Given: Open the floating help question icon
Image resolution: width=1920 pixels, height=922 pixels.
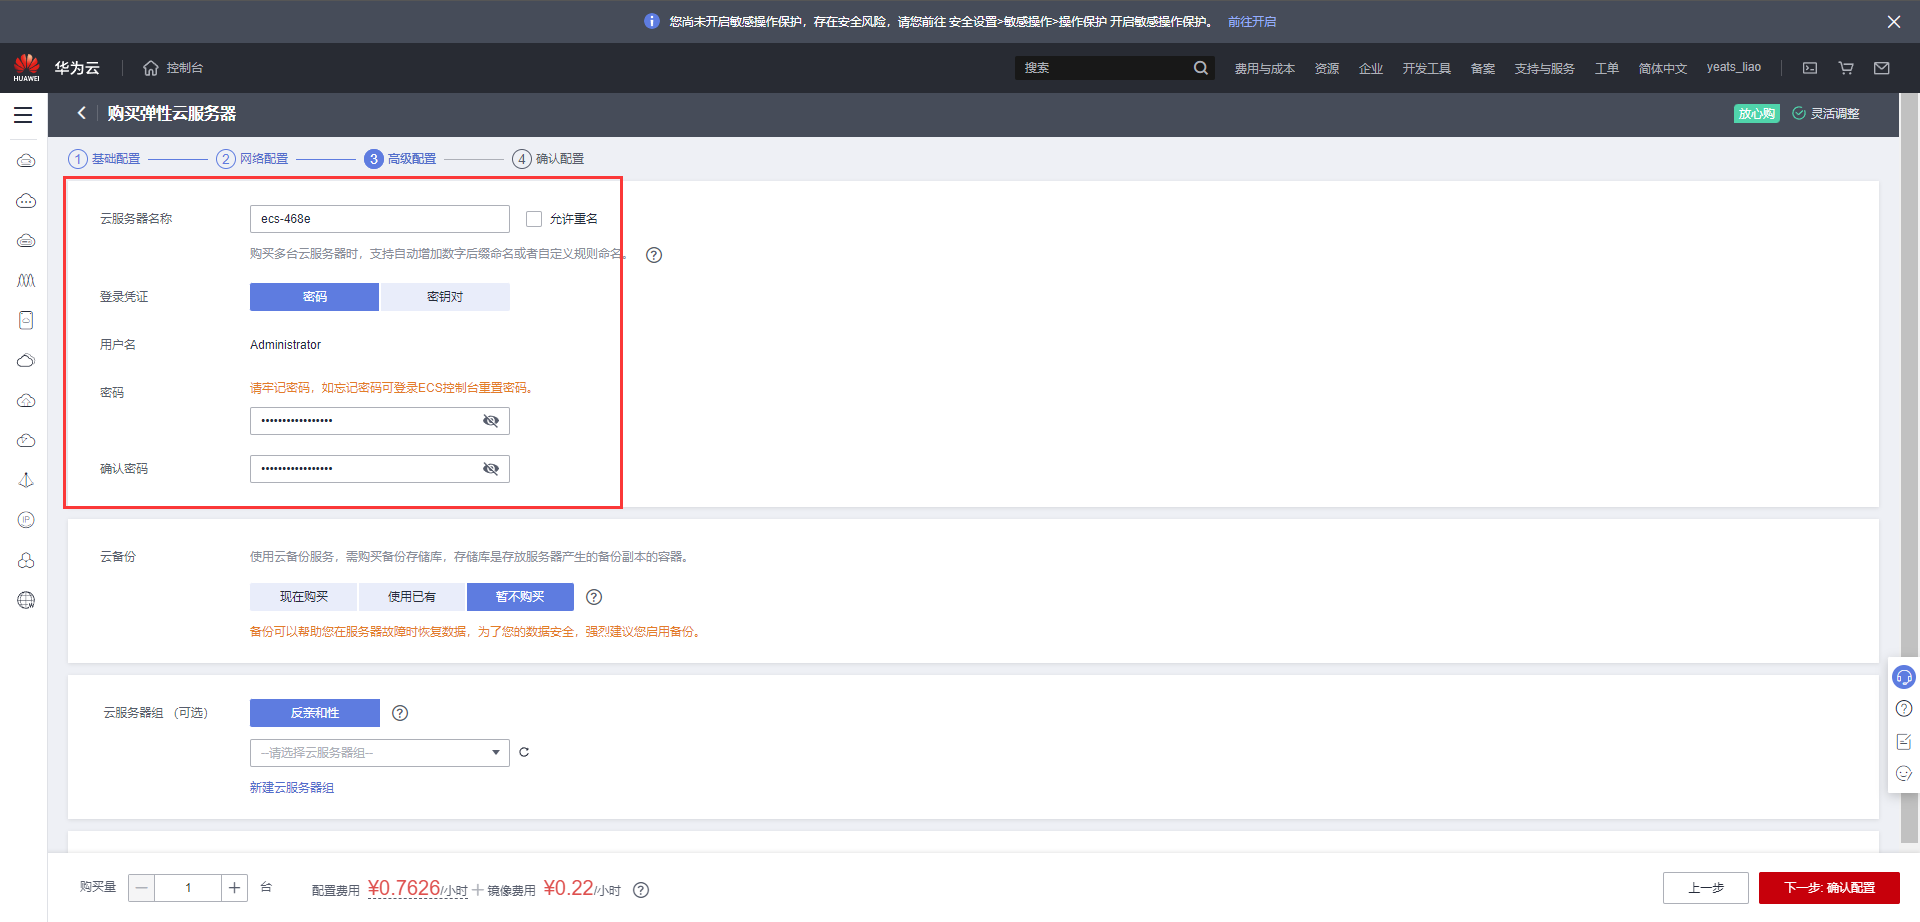Looking at the screenshot, I should coord(1904,709).
